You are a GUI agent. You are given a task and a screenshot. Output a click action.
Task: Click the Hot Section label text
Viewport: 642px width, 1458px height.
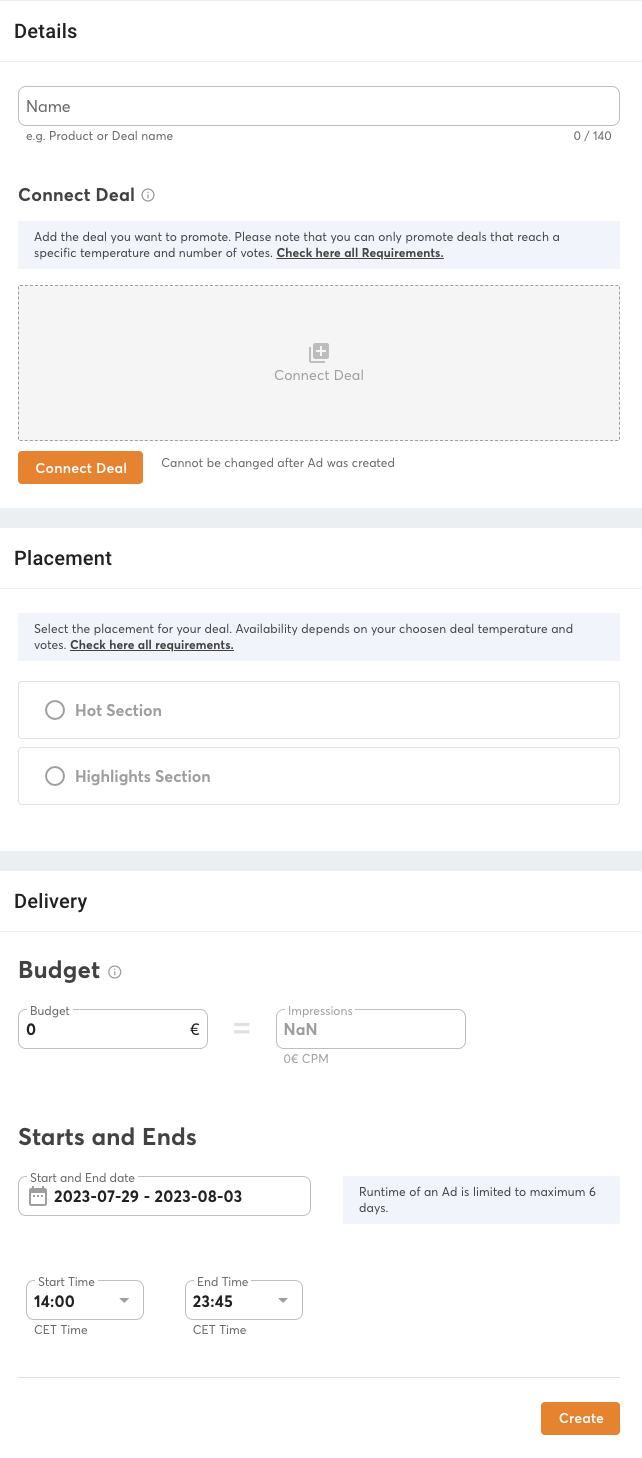(x=118, y=710)
